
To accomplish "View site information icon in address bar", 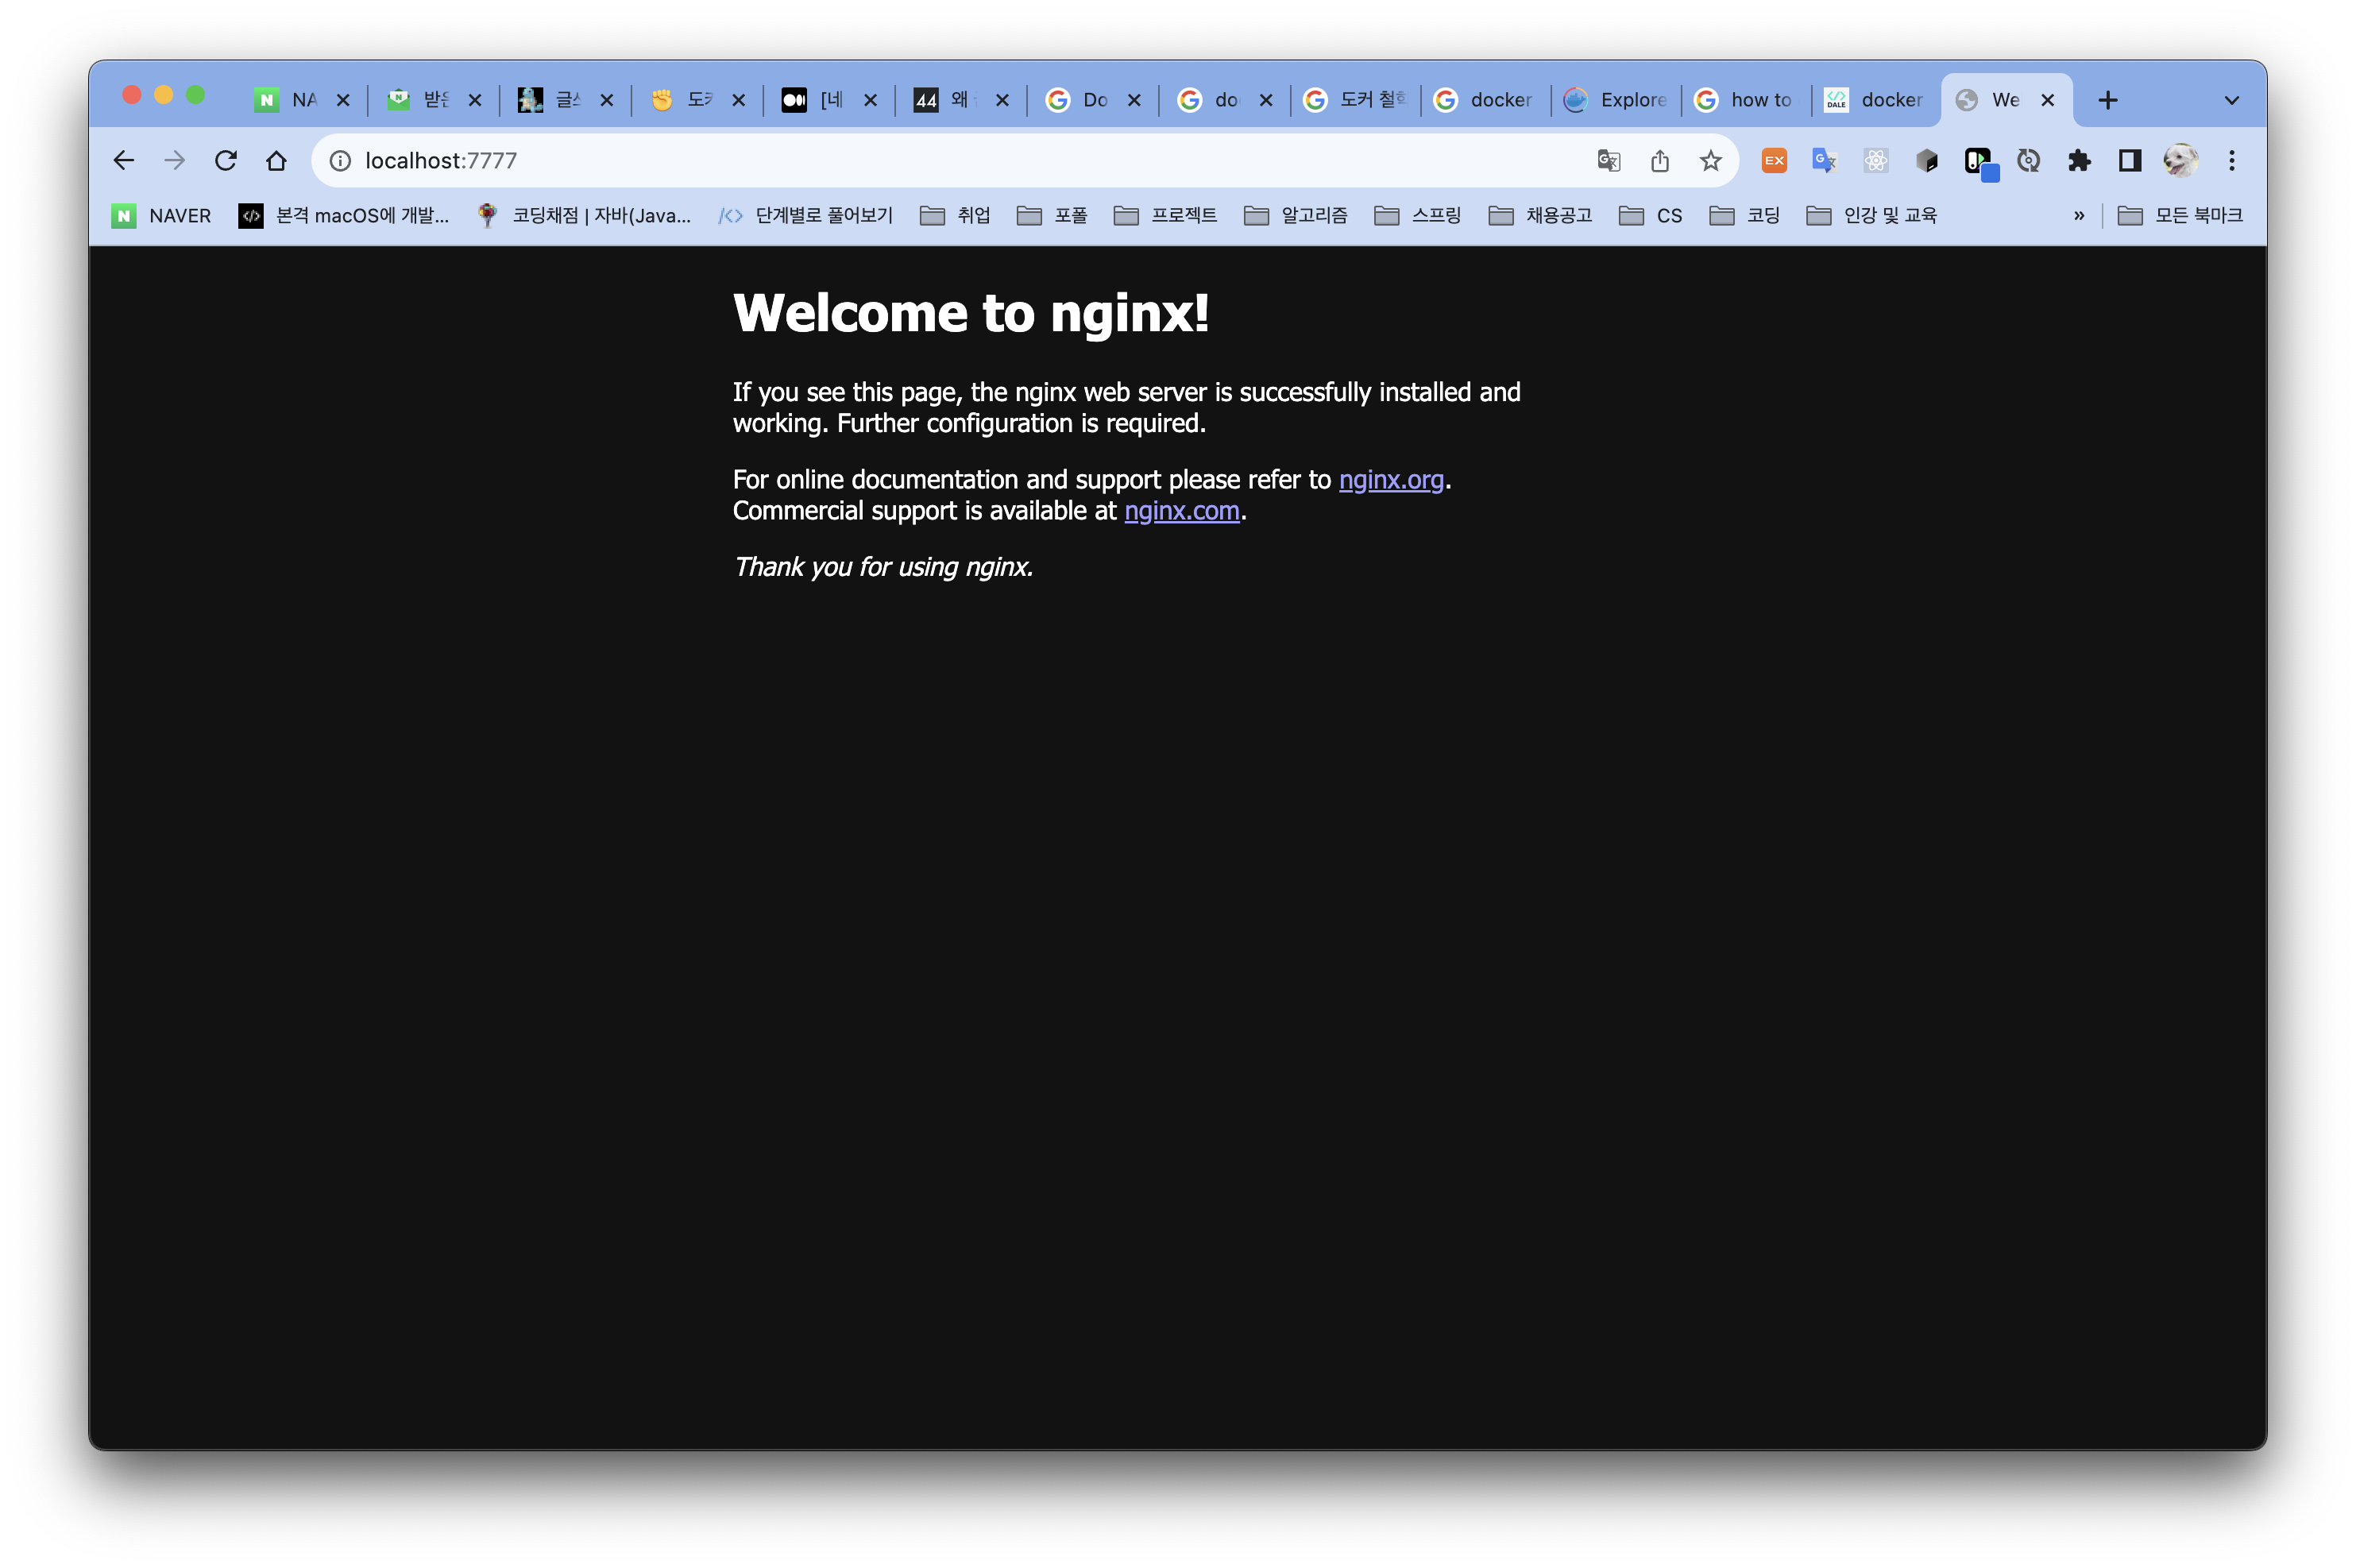I will [340, 160].
